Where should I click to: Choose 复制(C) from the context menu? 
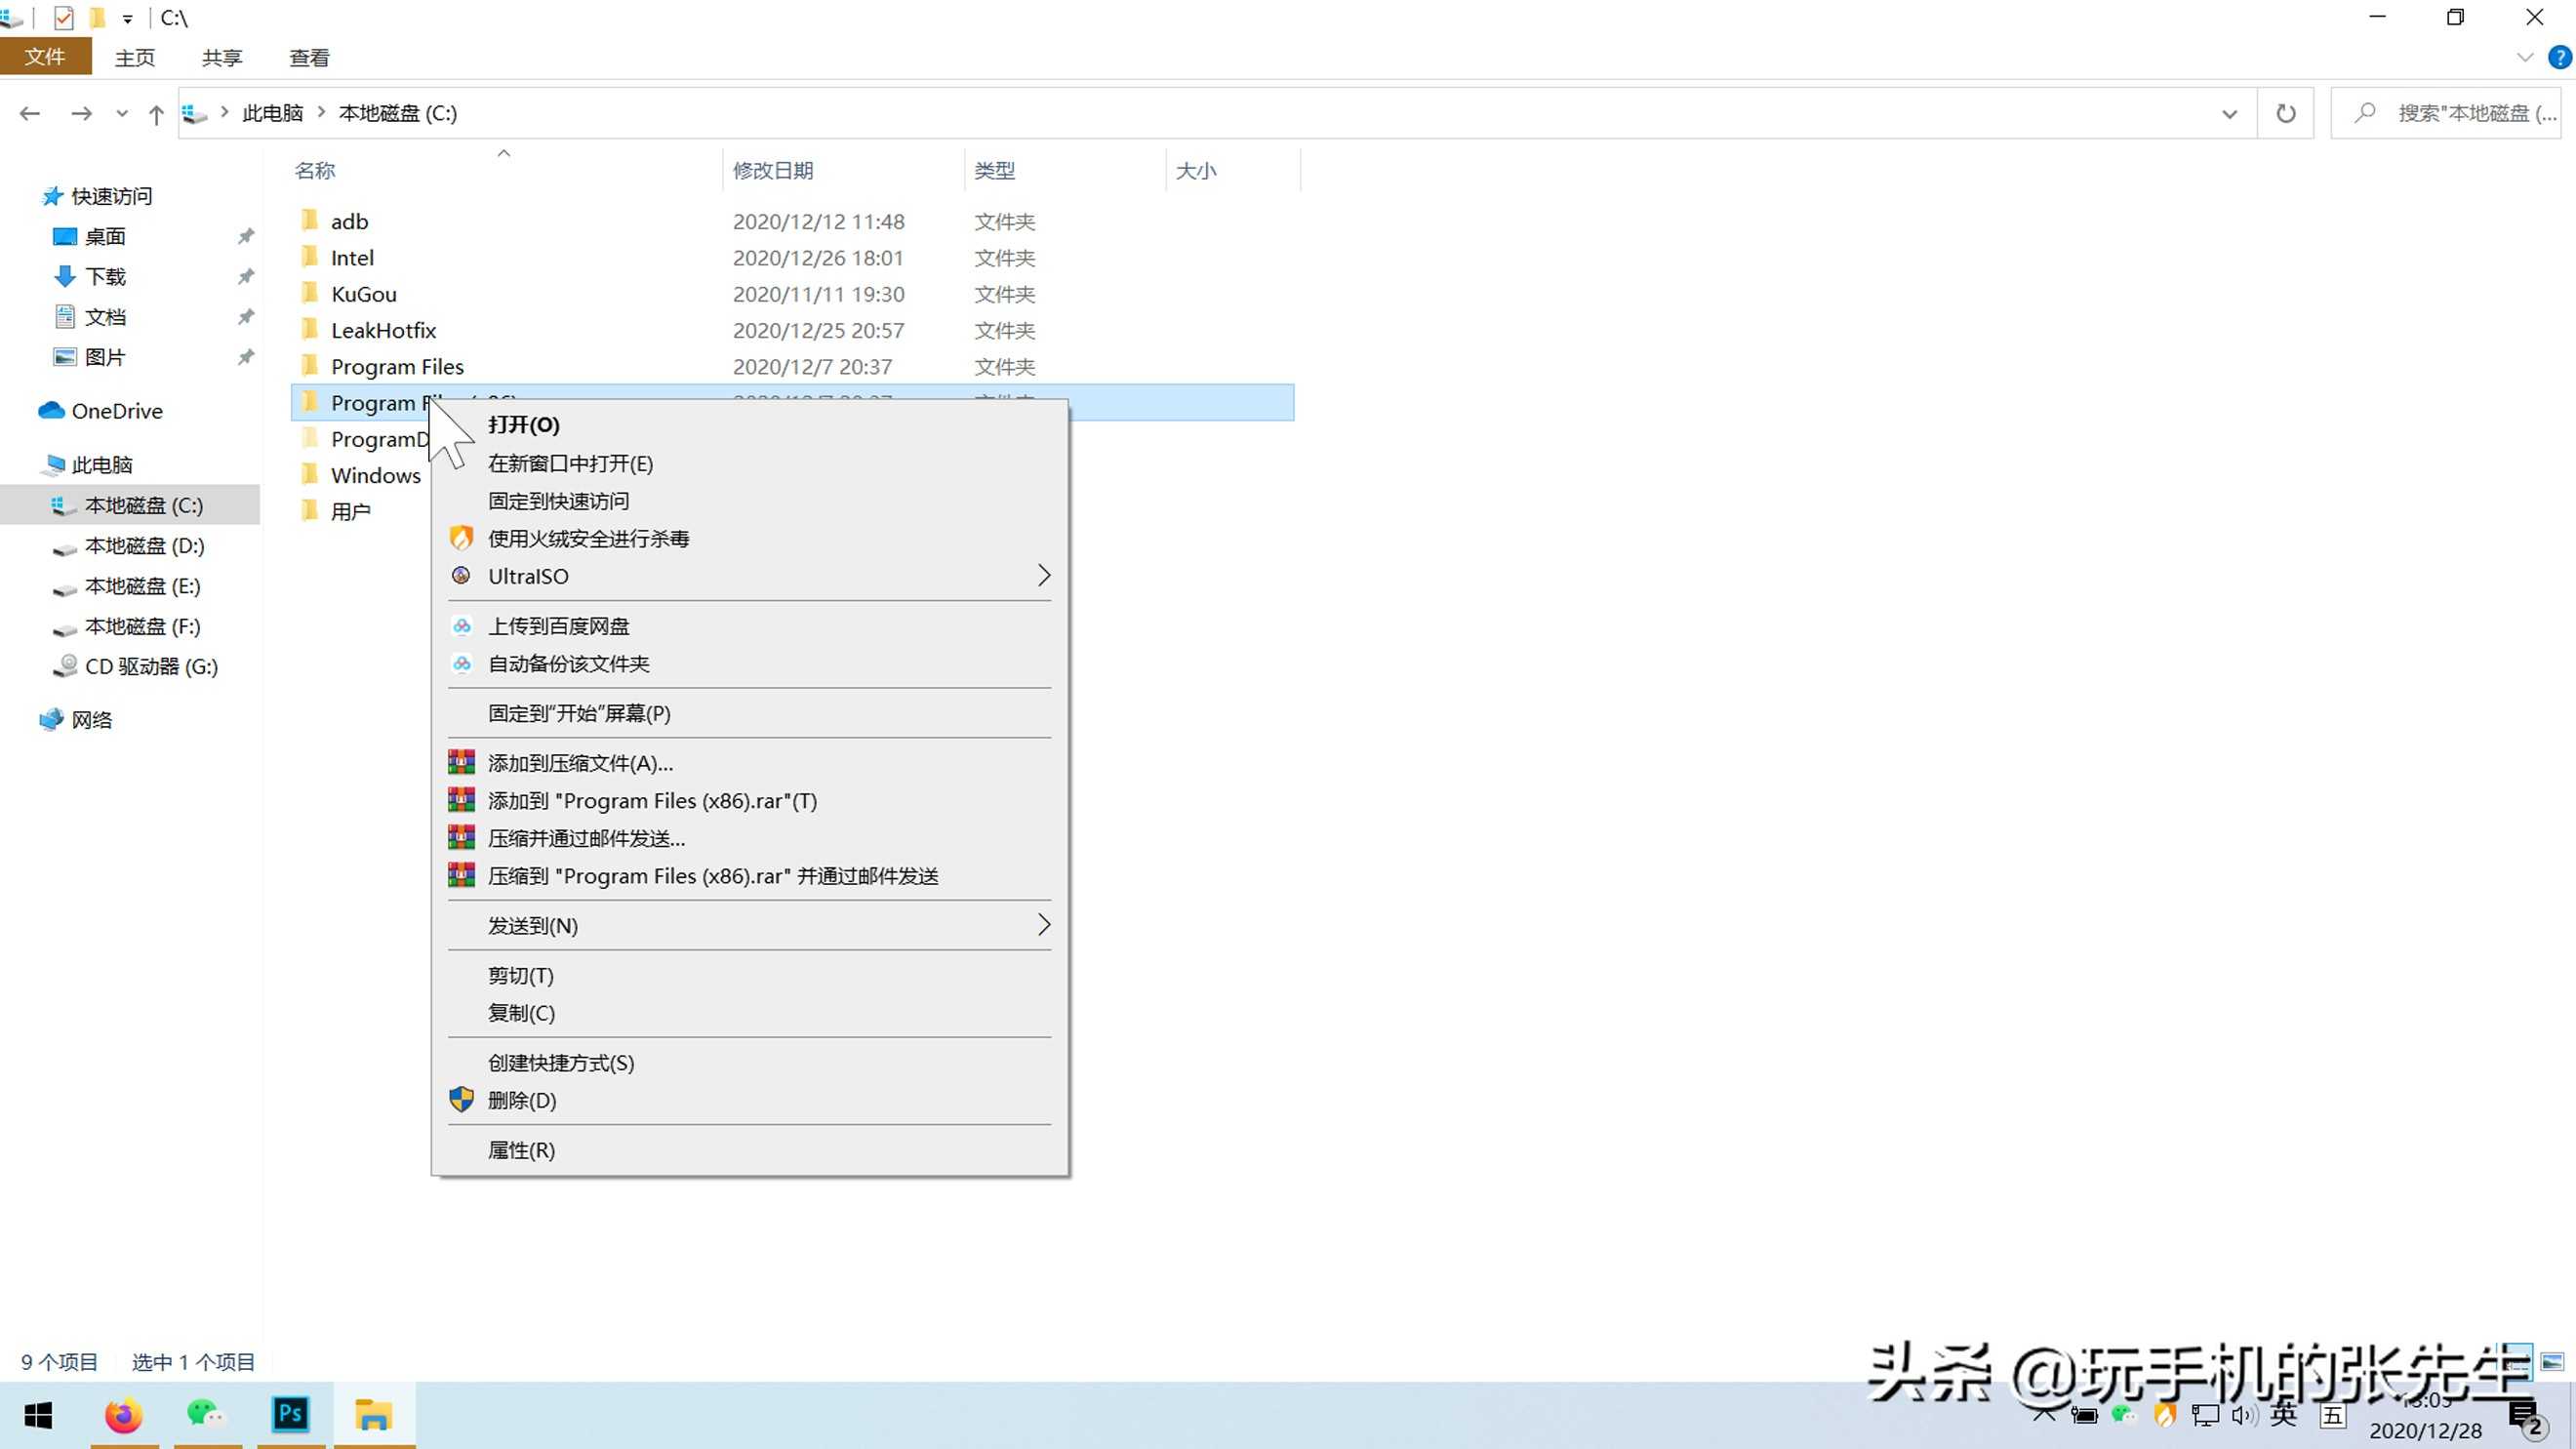(x=750, y=1014)
